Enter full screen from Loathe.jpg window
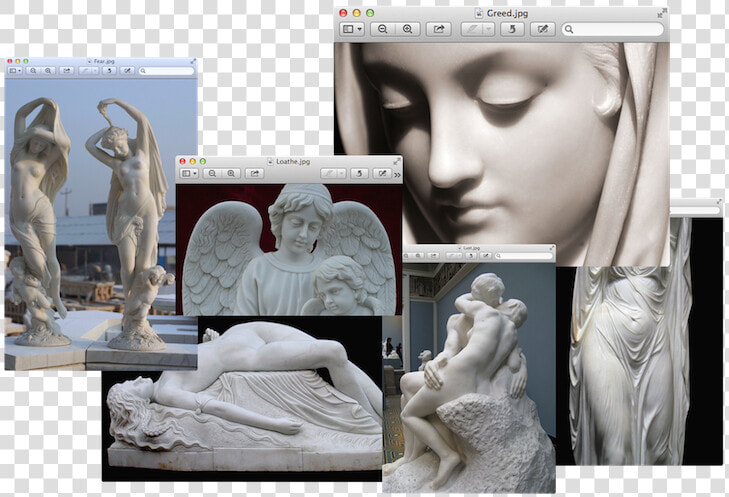This screenshot has width=729, height=497. (x=397, y=161)
